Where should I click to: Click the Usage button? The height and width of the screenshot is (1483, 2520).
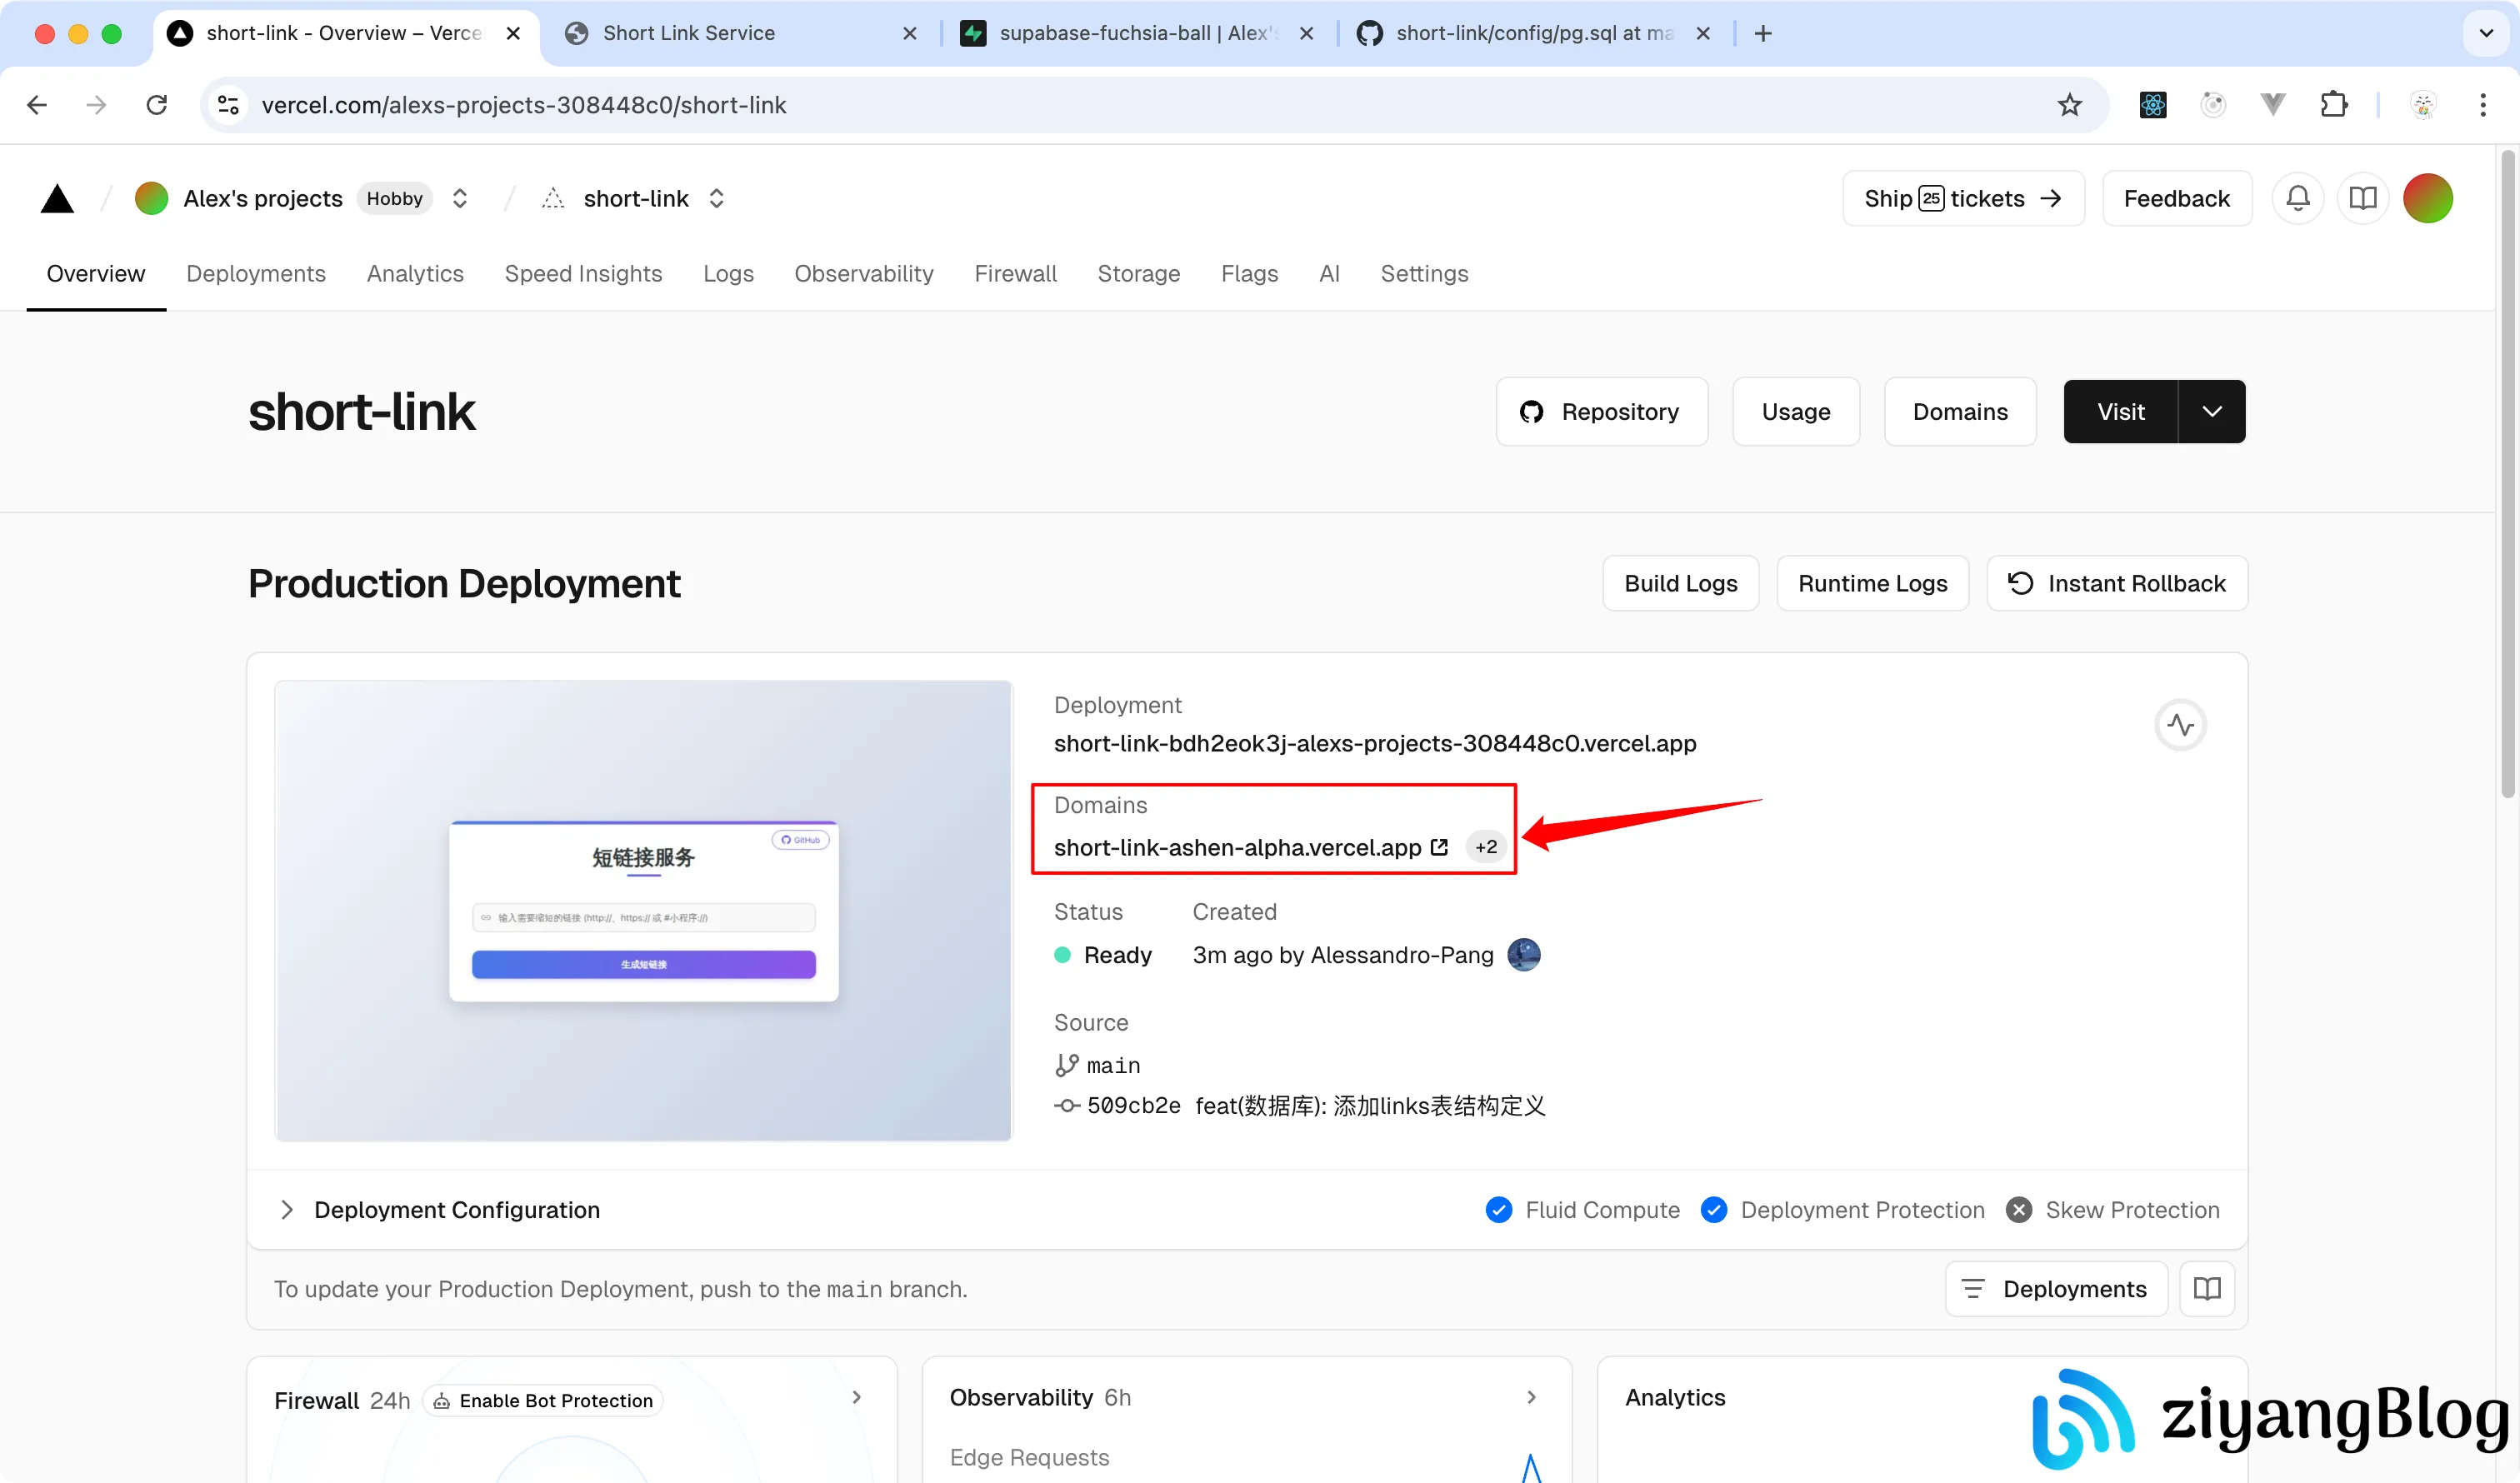click(1796, 412)
